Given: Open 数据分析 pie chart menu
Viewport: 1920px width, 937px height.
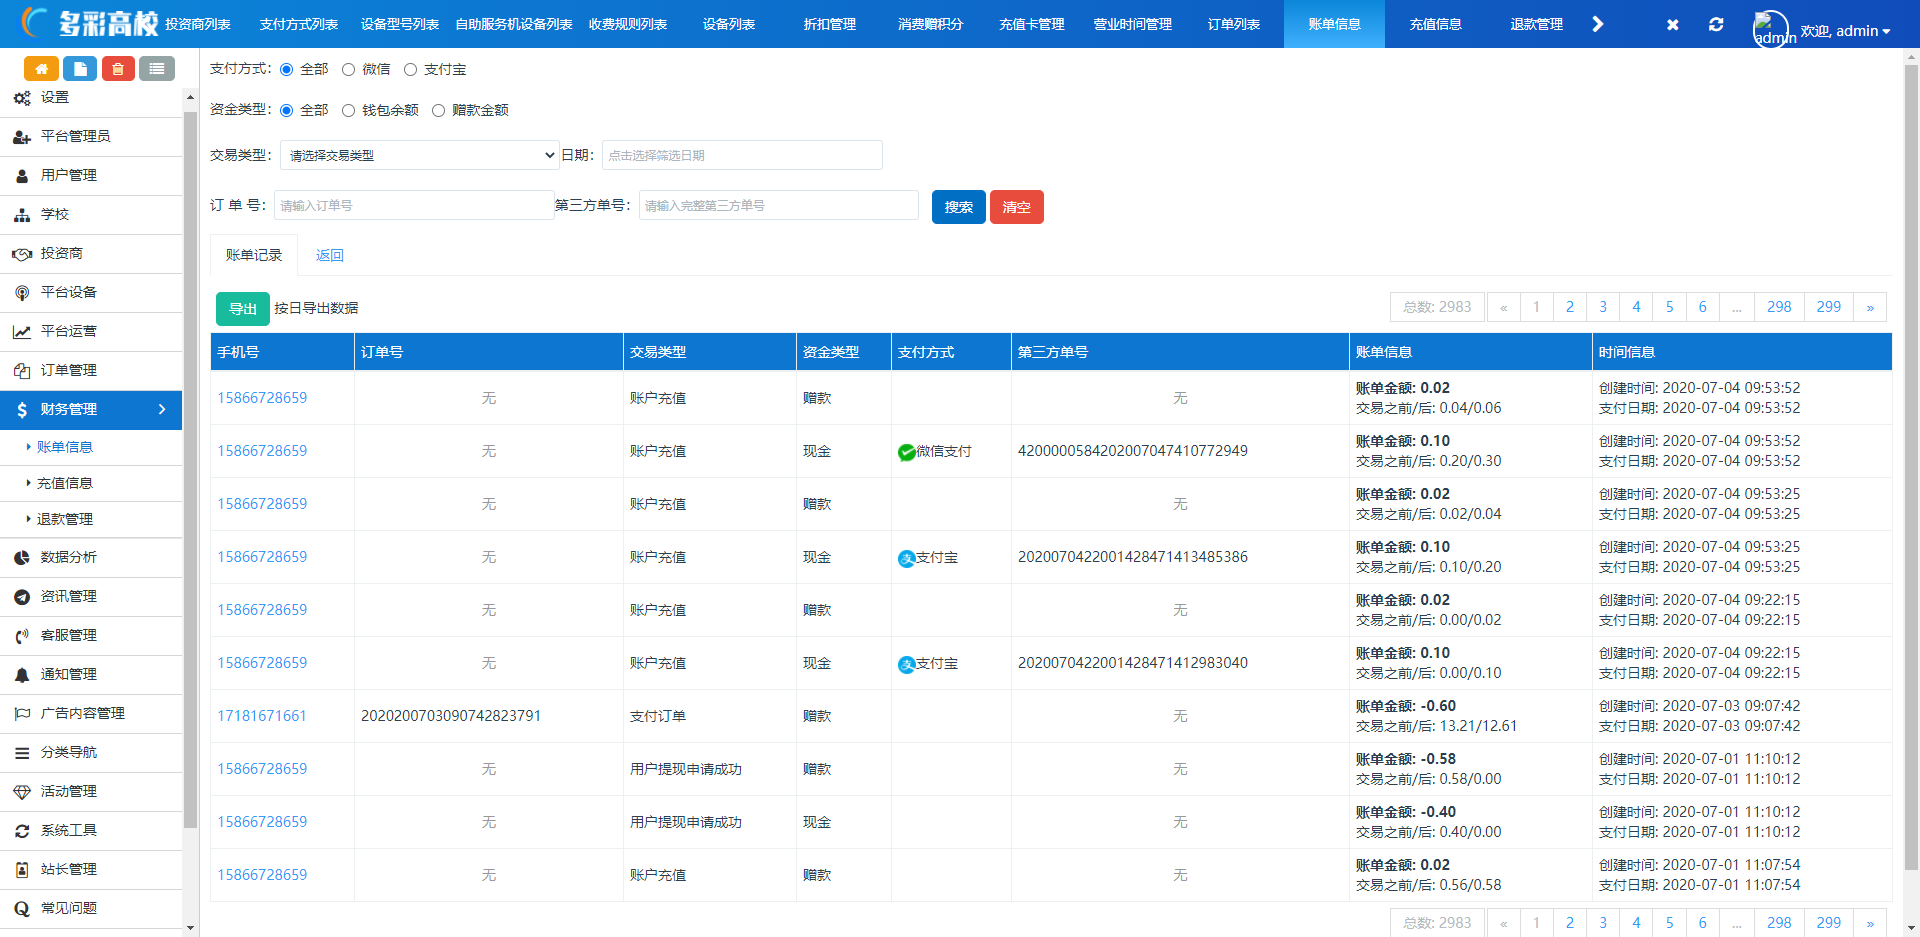Looking at the screenshot, I should [x=91, y=558].
